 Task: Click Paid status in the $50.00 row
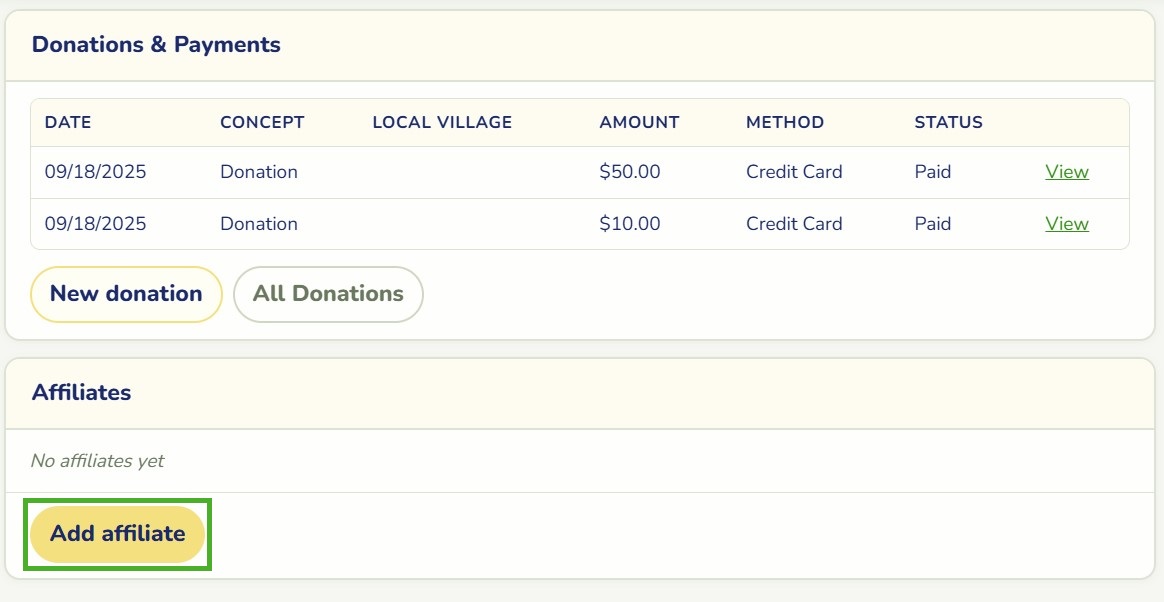pos(932,171)
